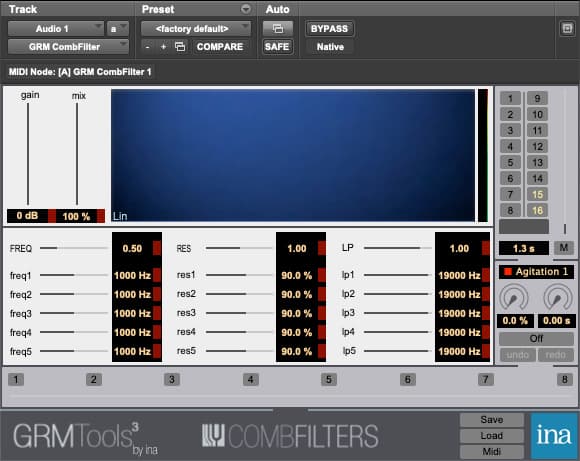Click the red button beside gain 0 dB
Viewport: 580px width, 461px height.
[52, 216]
